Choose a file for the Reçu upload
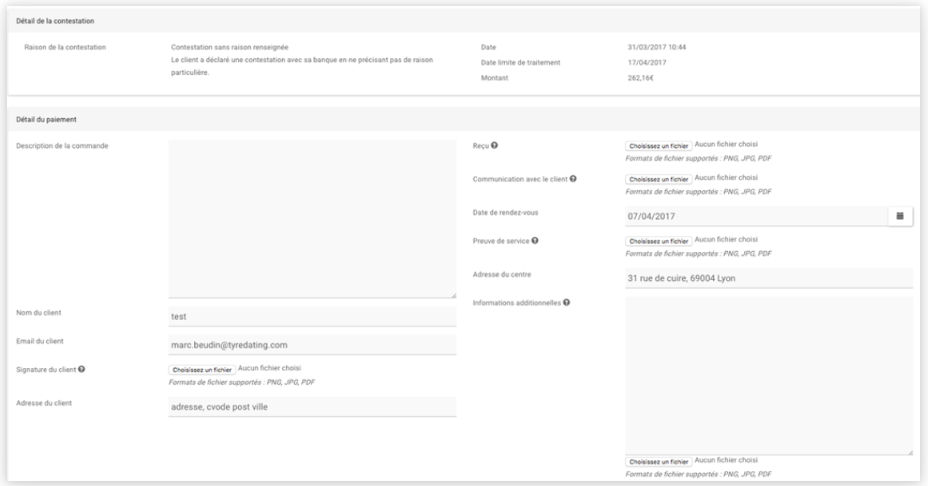The image size is (928, 486). click(x=659, y=146)
